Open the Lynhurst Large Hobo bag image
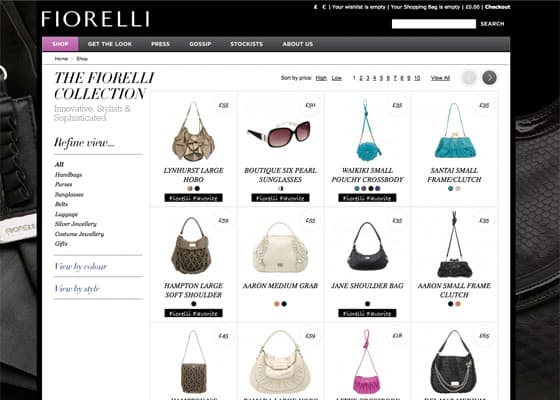560x400 pixels. click(194, 131)
